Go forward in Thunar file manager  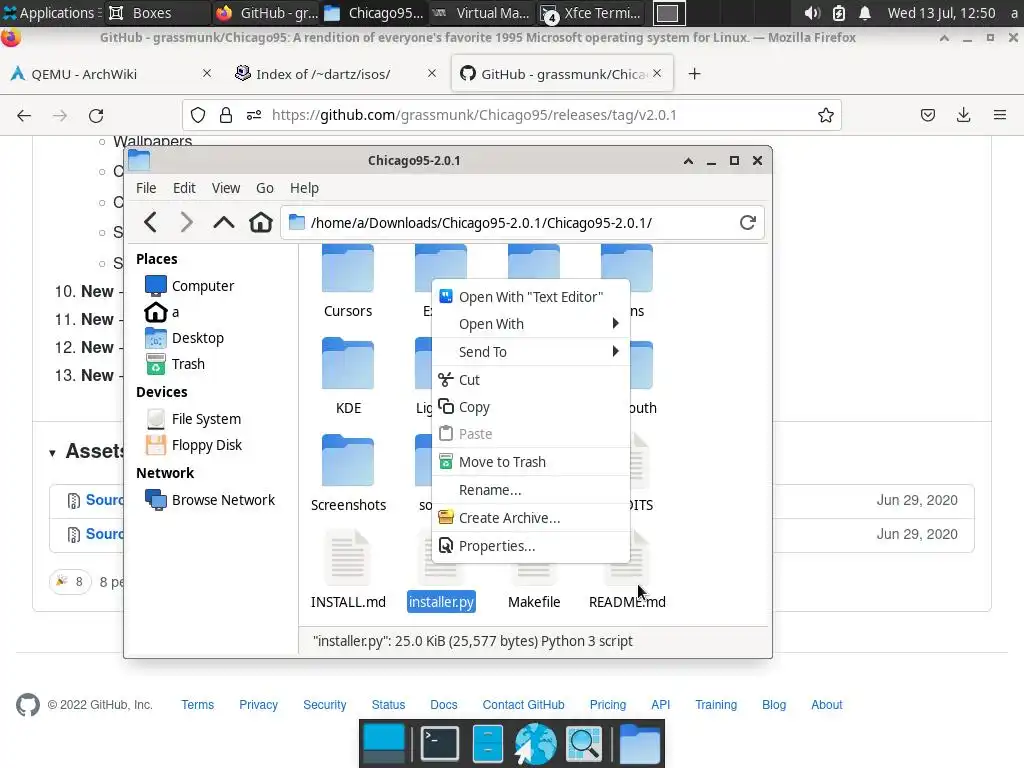coord(187,223)
